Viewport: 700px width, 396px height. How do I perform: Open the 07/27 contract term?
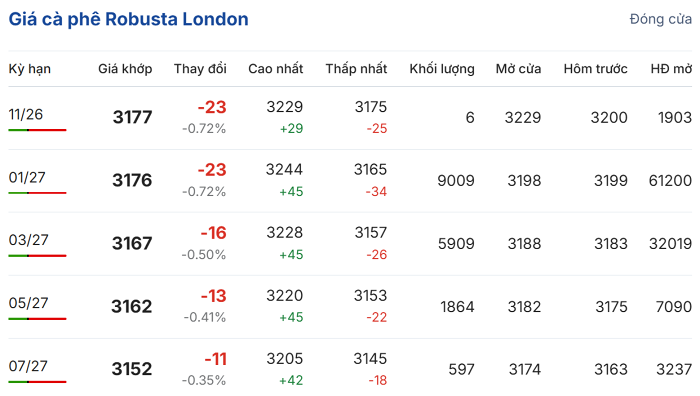point(28,366)
